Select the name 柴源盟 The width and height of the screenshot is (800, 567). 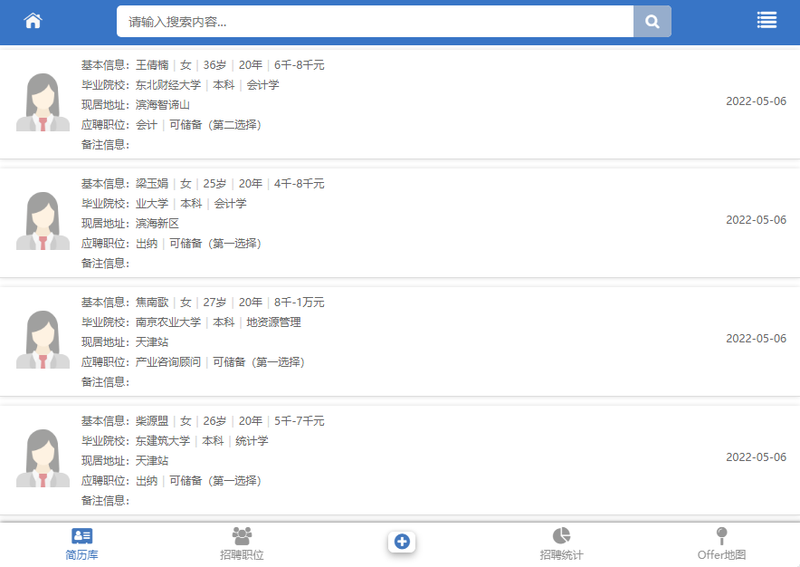tap(152, 421)
